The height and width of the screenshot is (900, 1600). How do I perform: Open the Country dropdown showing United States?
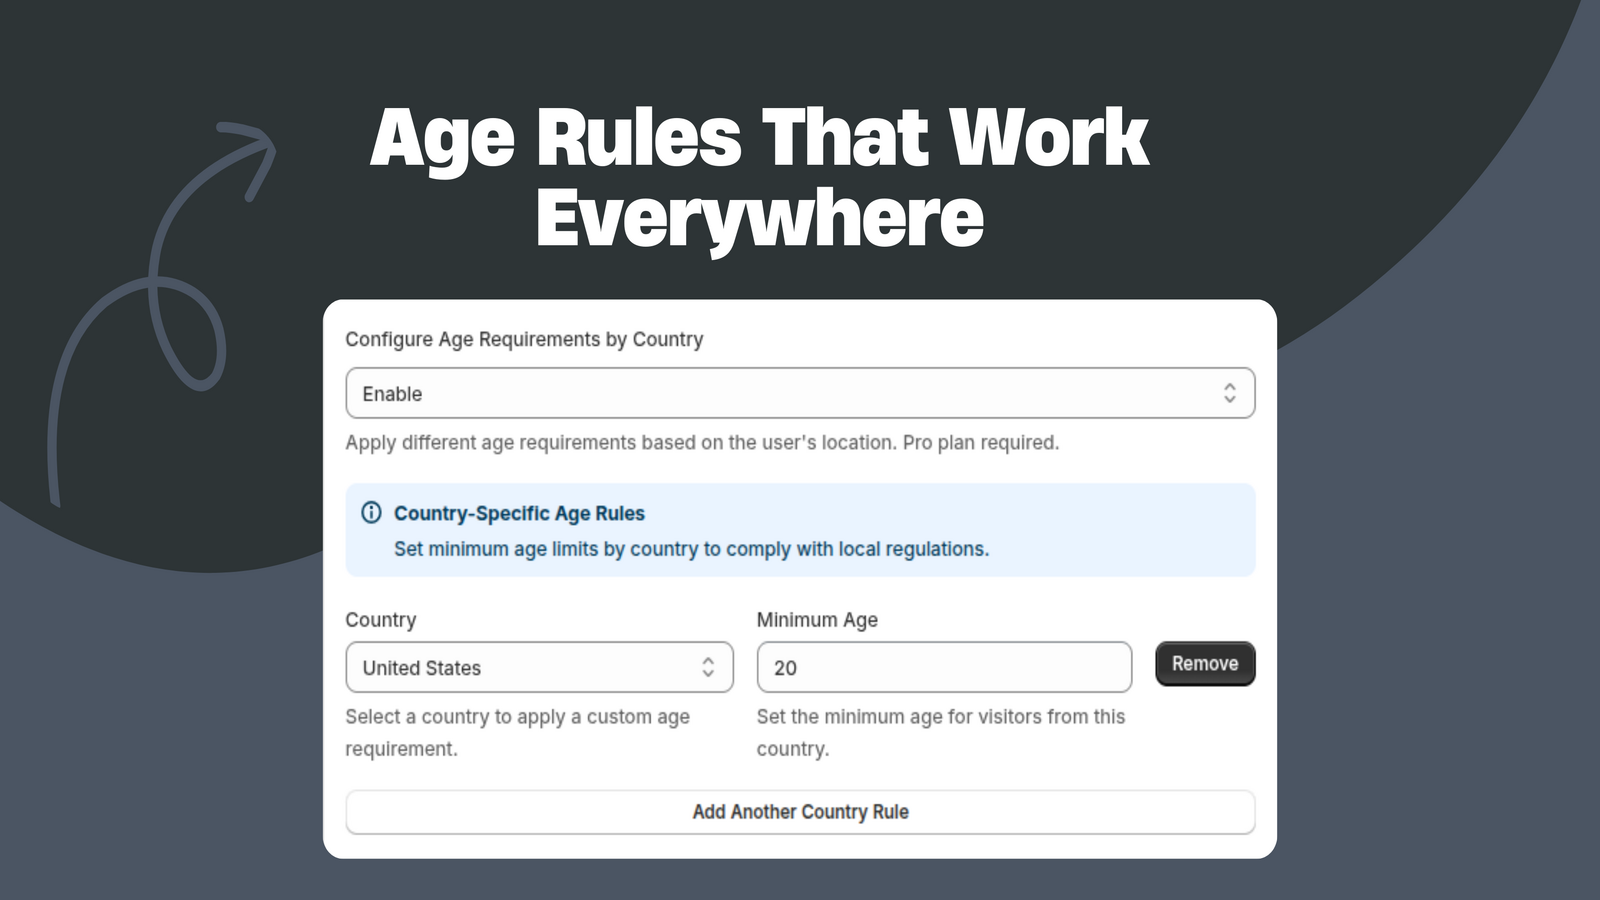539,667
